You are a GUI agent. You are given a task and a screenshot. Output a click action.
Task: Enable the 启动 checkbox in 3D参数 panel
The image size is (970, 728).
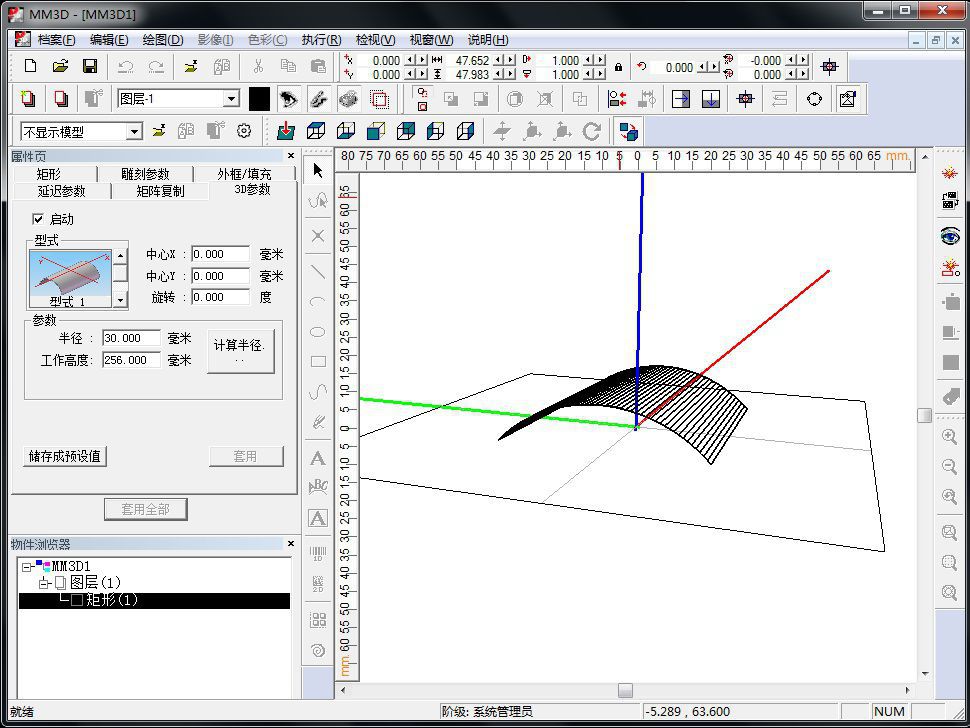point(38,219)
